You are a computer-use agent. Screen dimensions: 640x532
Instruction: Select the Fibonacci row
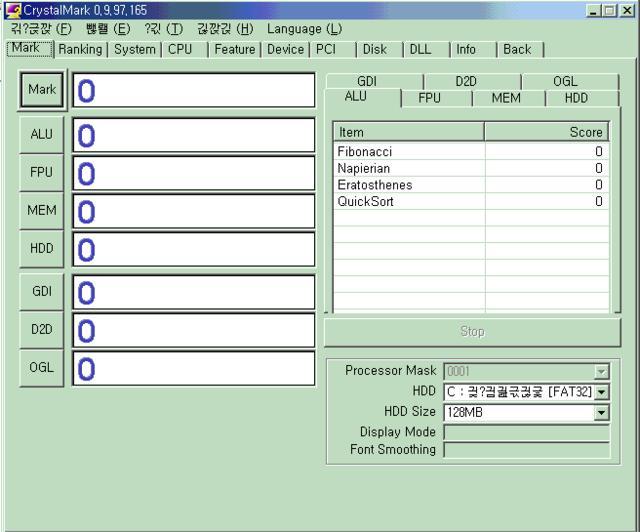[471, 151]
